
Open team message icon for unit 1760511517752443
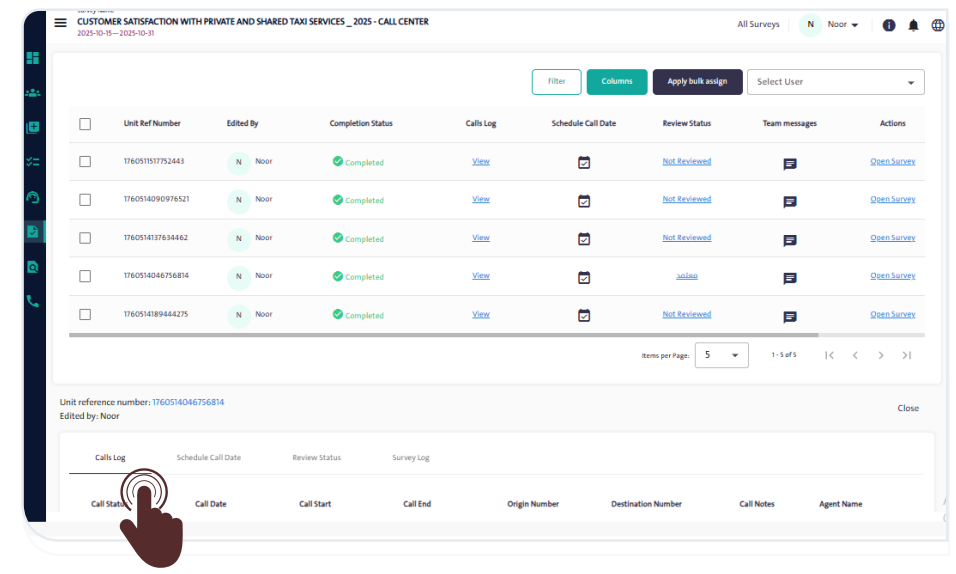tap(790, 164)
